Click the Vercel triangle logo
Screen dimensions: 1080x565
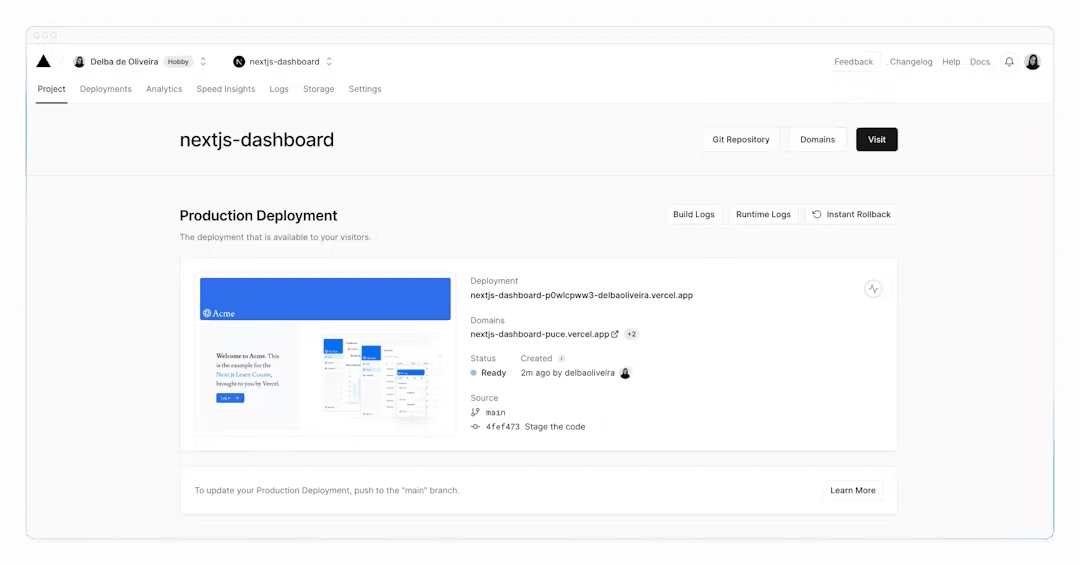coord(43,61)
